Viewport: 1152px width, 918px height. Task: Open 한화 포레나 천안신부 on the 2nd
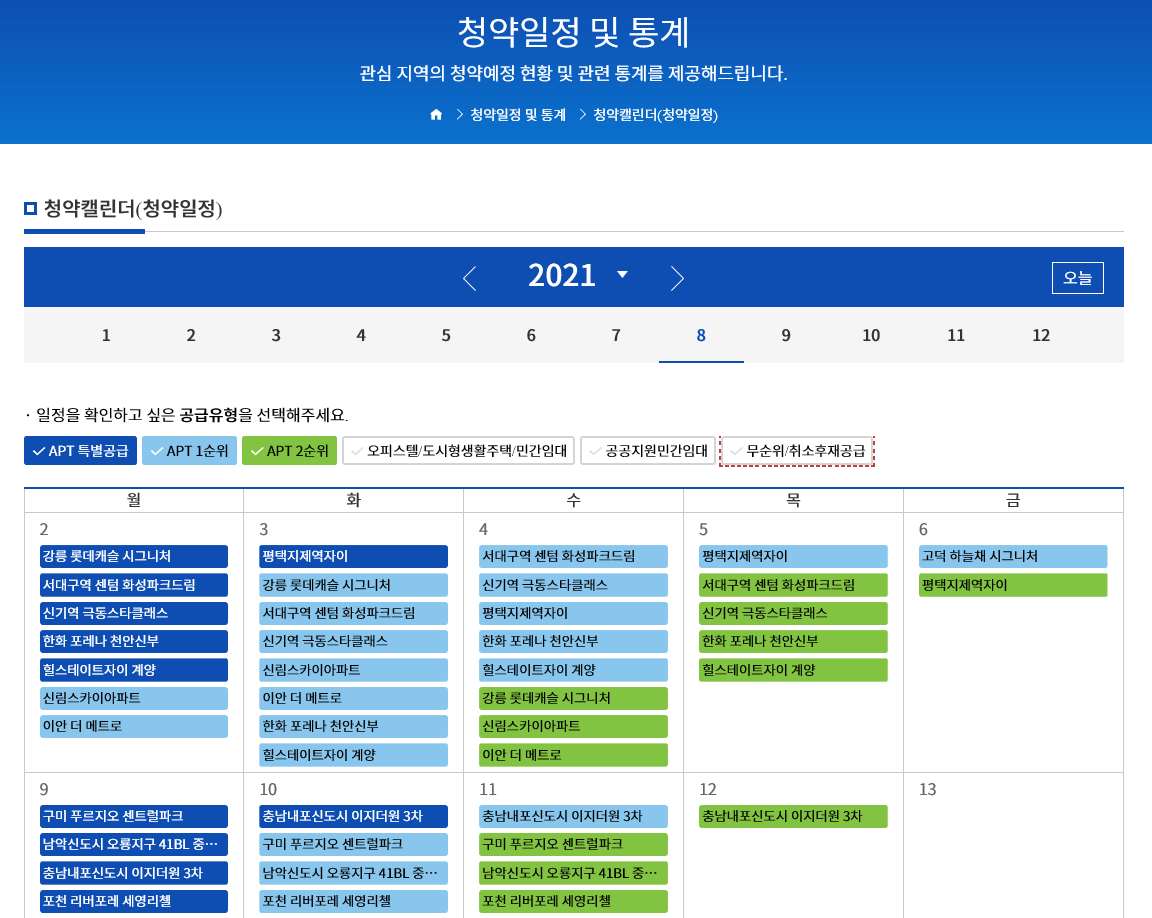134,641
